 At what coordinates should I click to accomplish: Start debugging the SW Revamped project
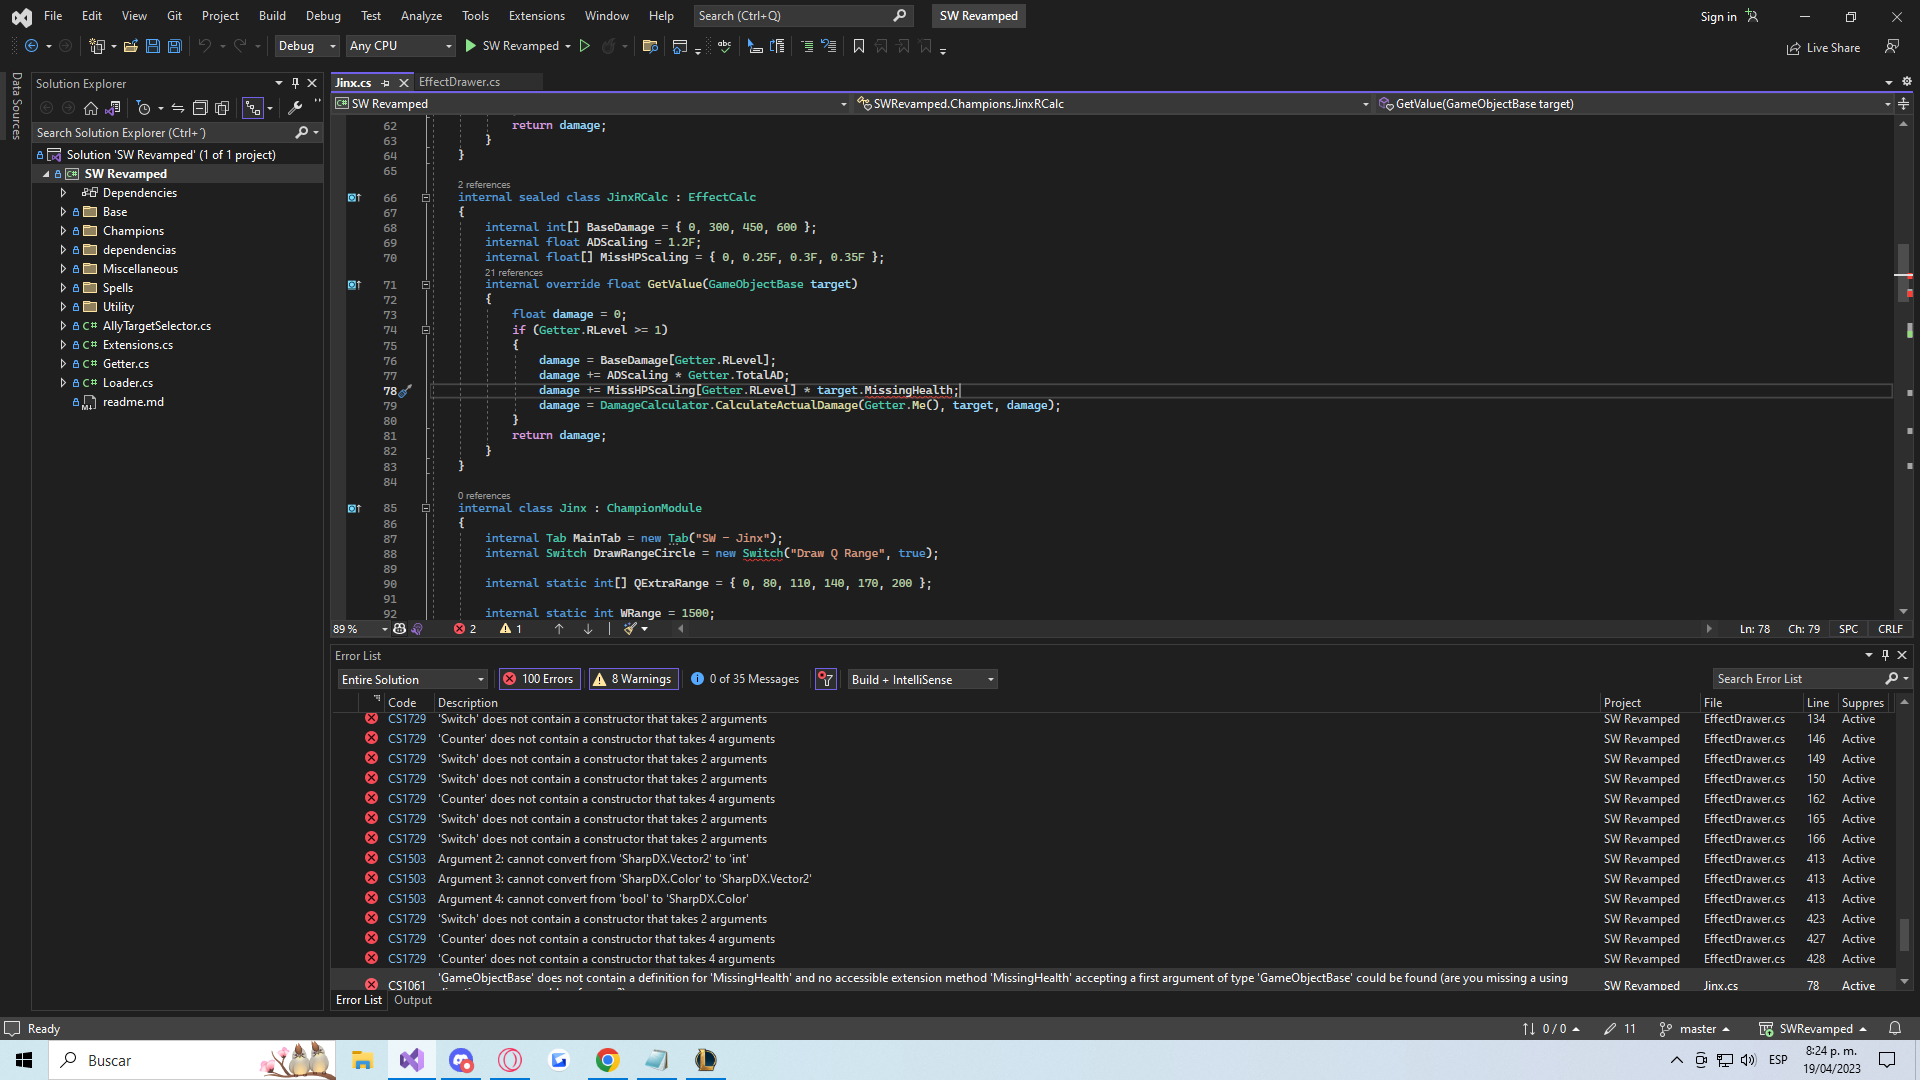470,46
